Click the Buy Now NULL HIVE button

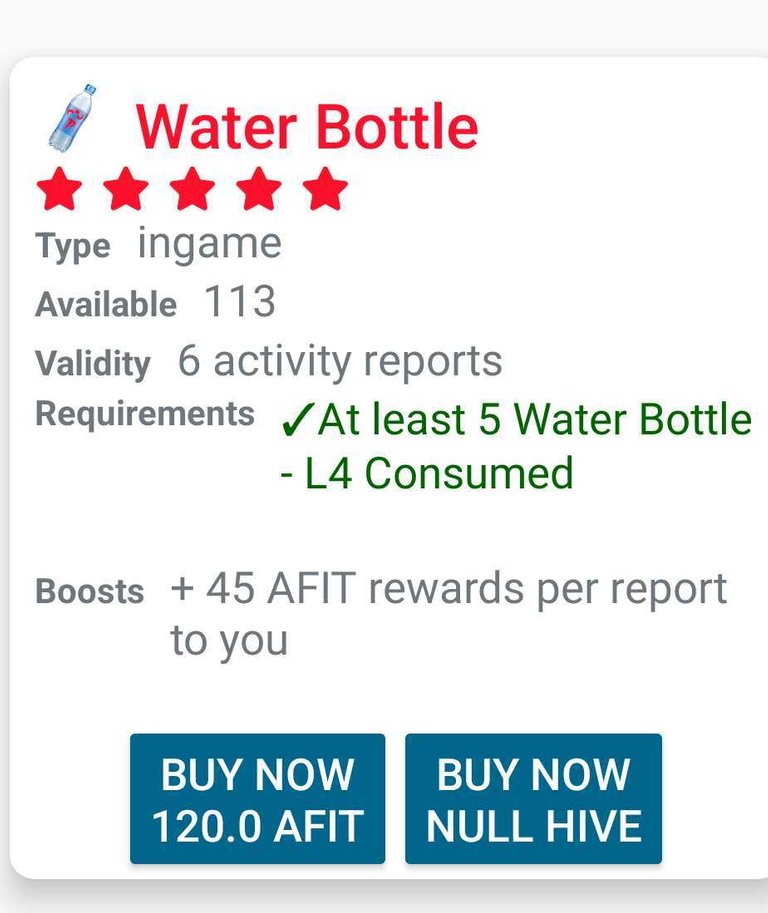pyautogui.click(x=533, y=799)
